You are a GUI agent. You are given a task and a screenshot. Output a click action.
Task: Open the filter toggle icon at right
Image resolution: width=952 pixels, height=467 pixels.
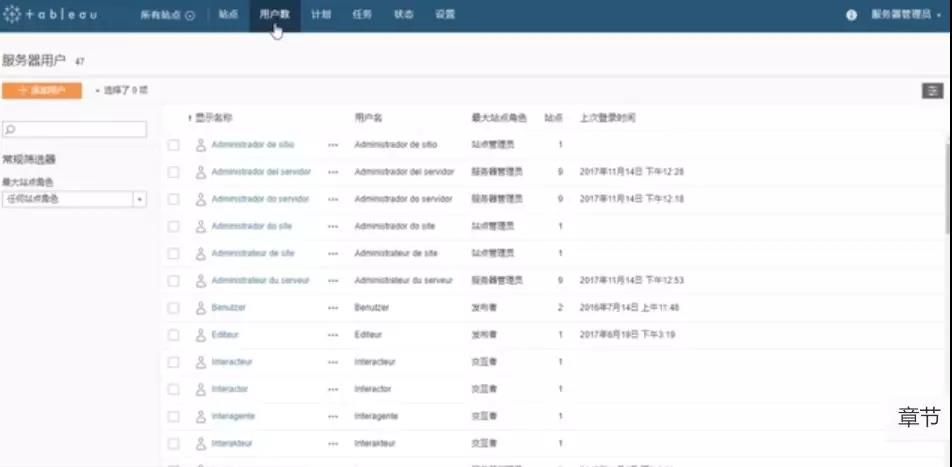(x=932, y=91)
